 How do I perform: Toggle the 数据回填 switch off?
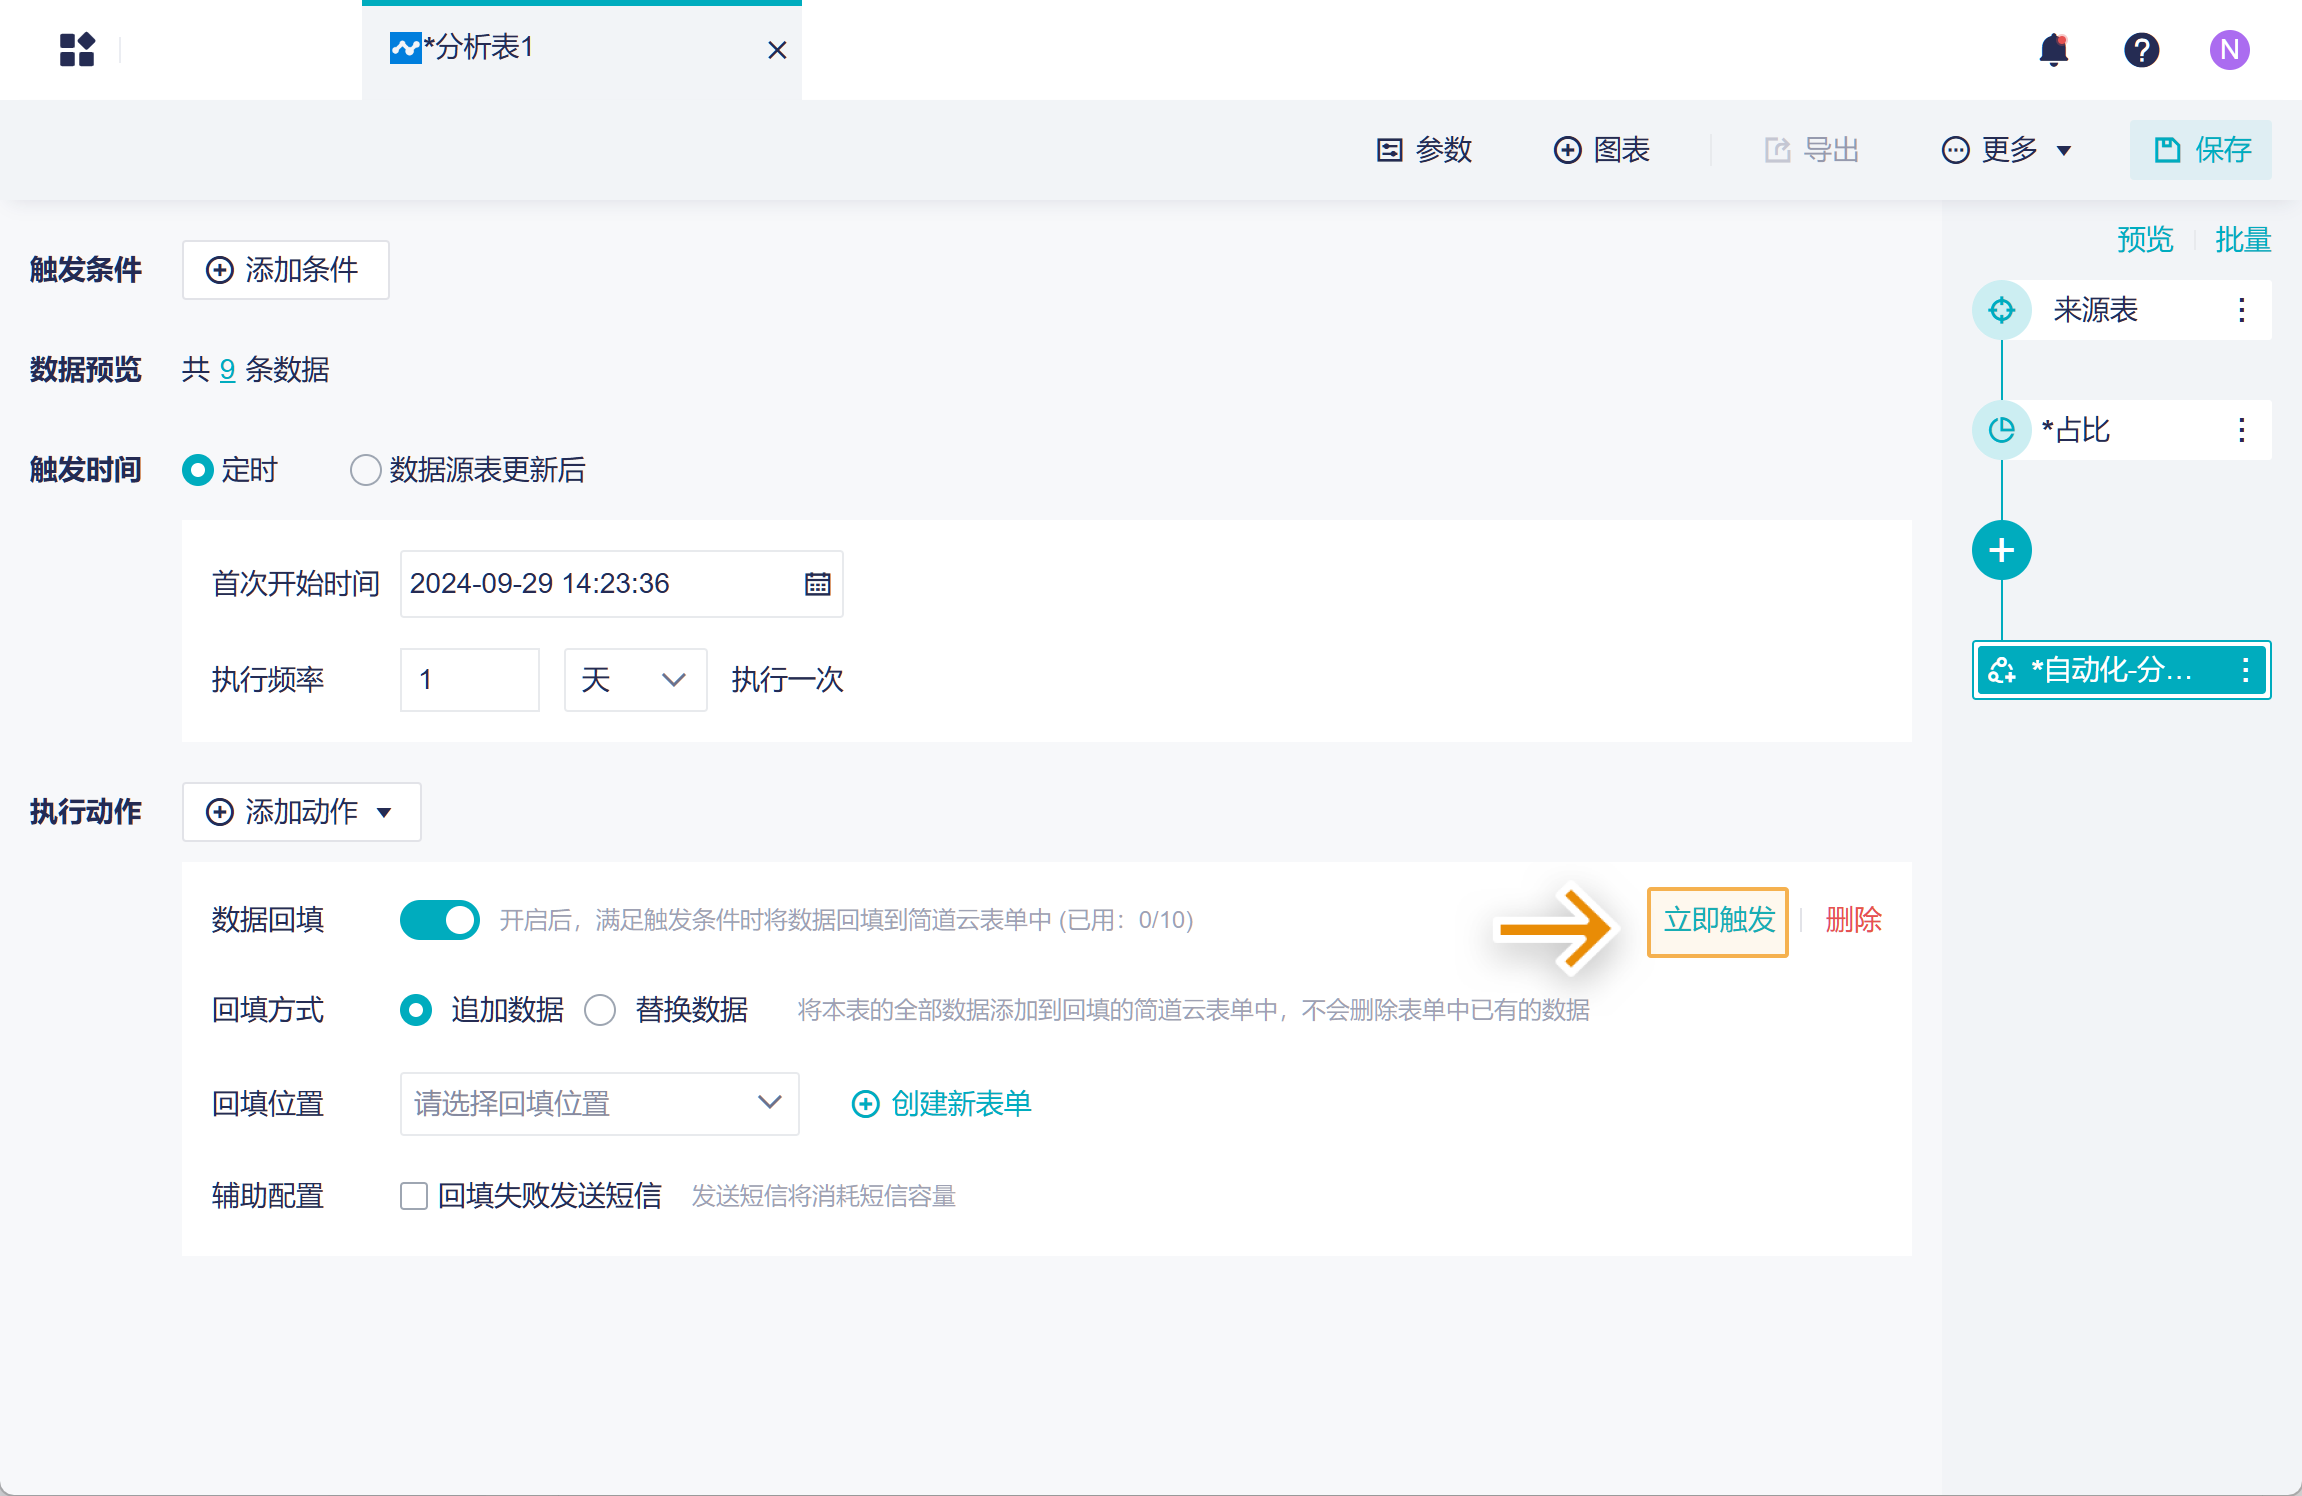point(439,920)
